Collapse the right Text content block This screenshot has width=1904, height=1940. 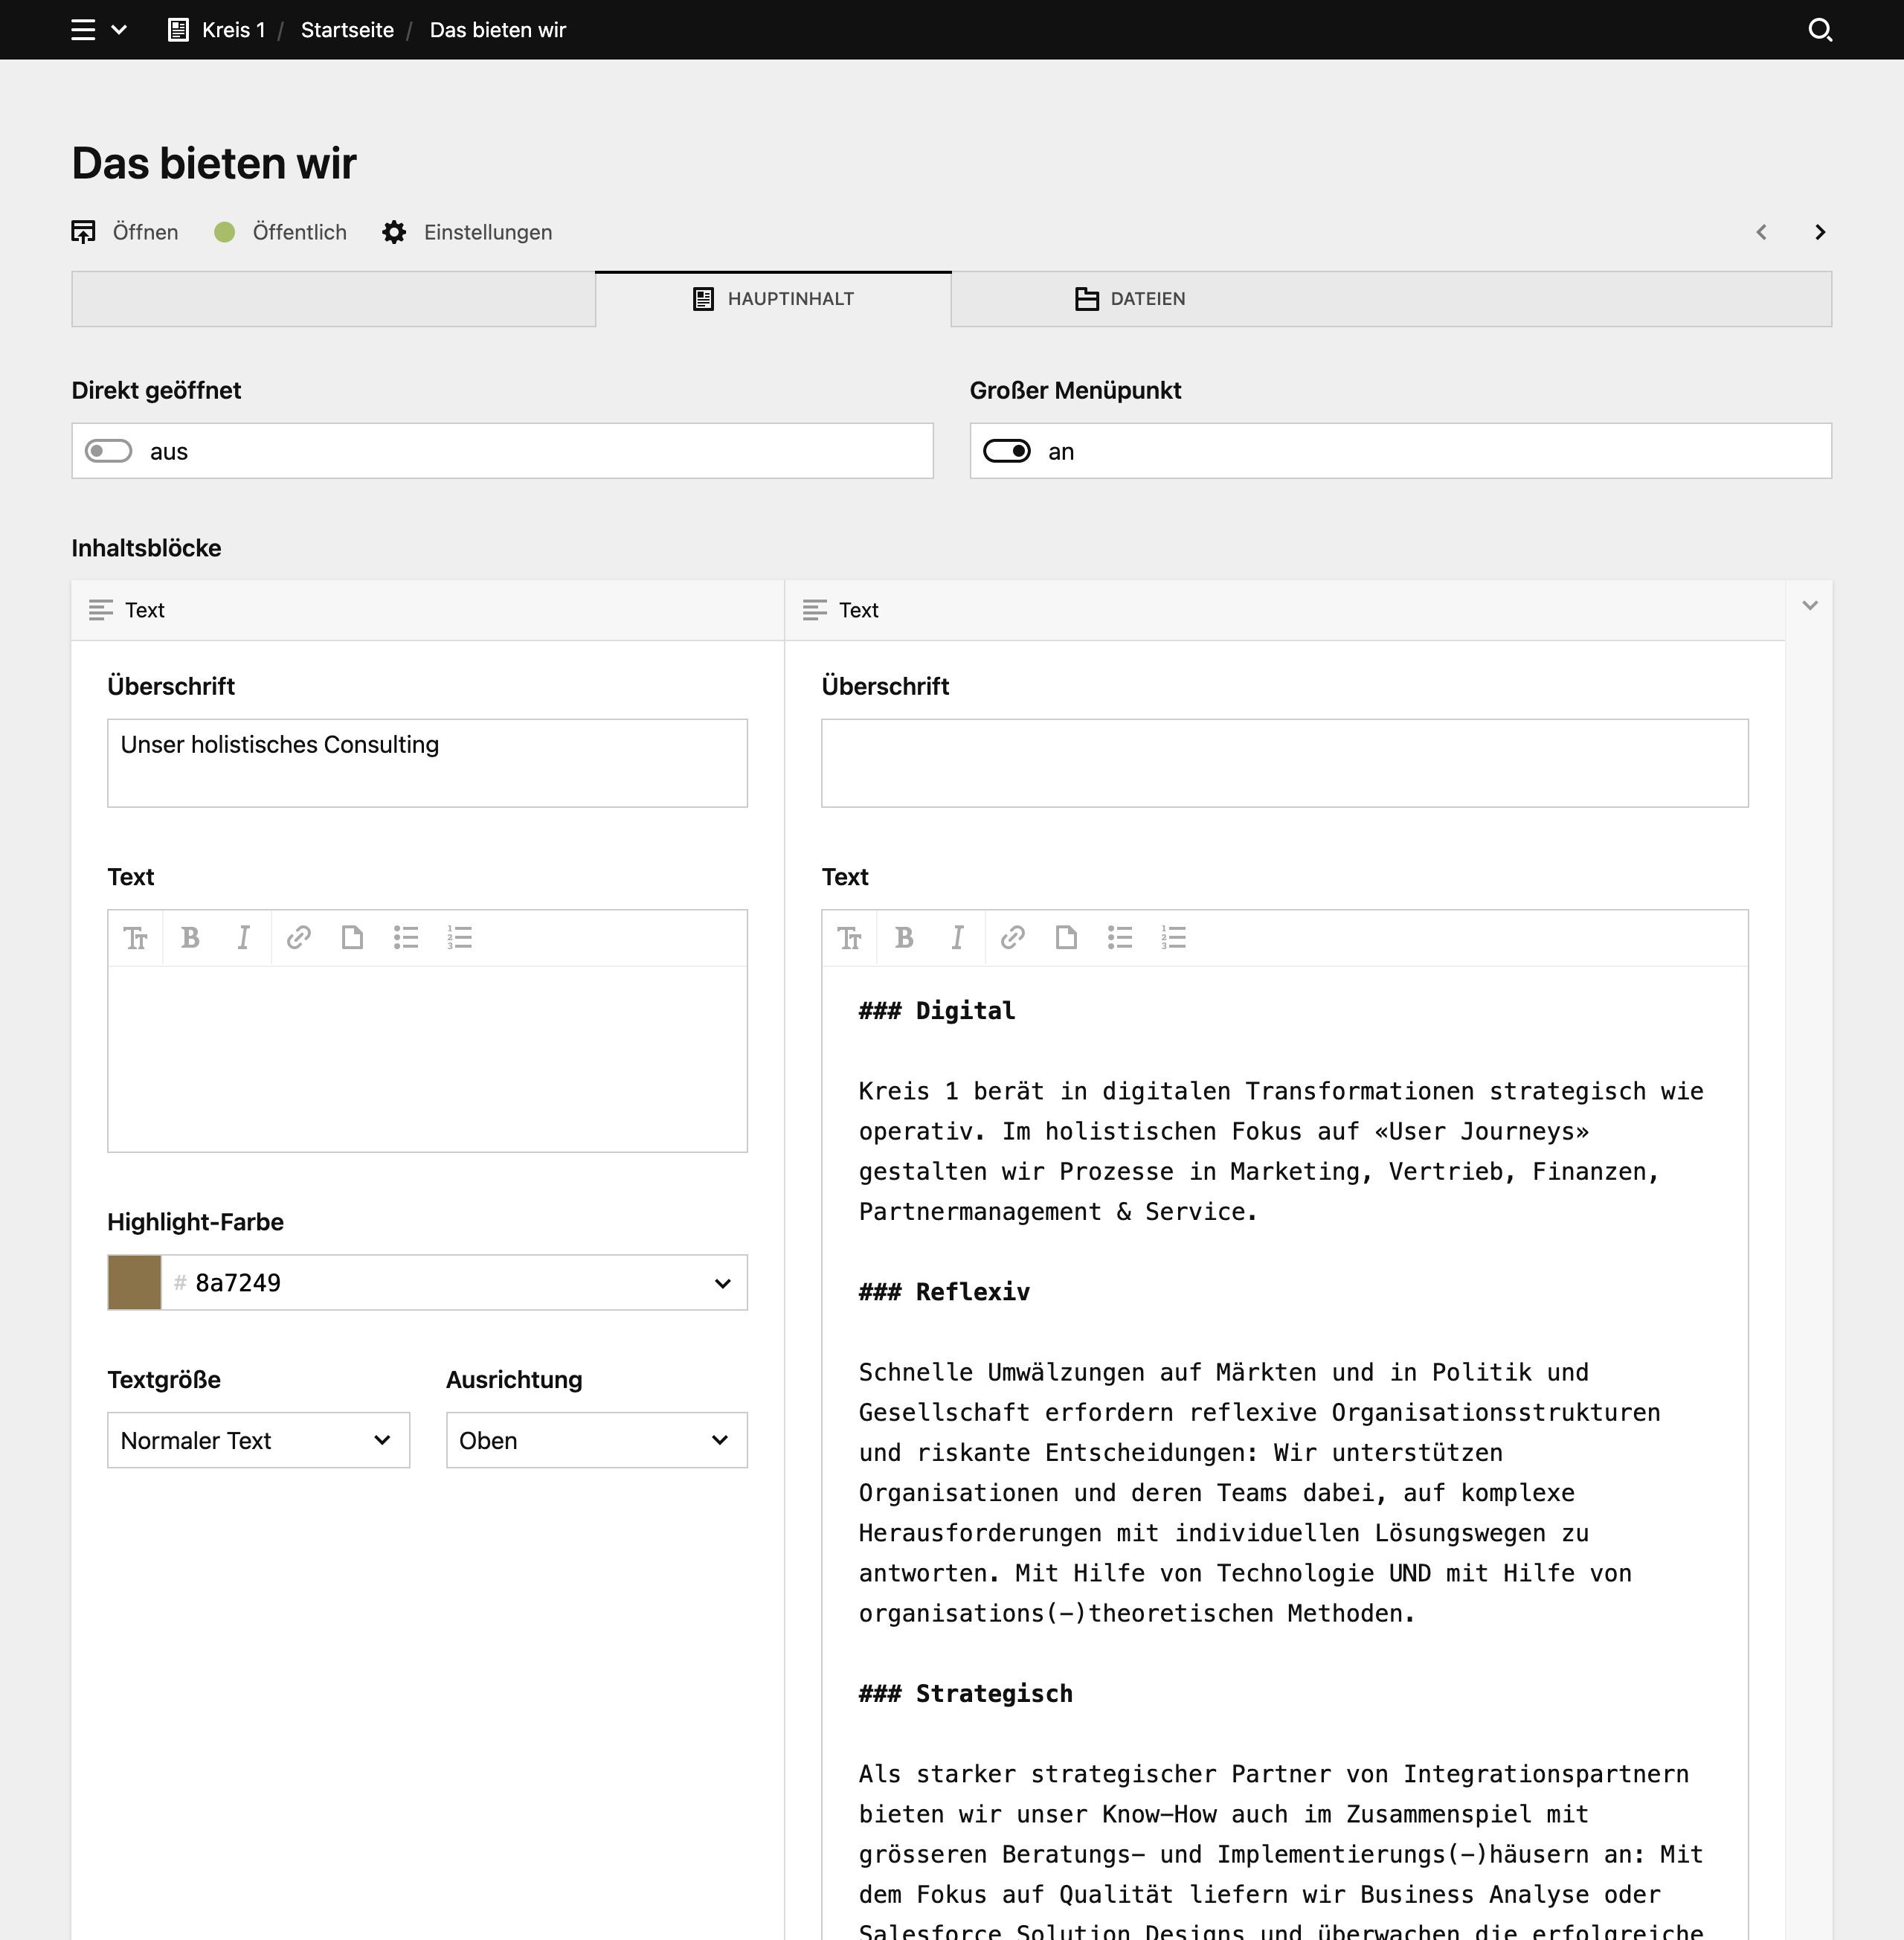(1809, 605)
